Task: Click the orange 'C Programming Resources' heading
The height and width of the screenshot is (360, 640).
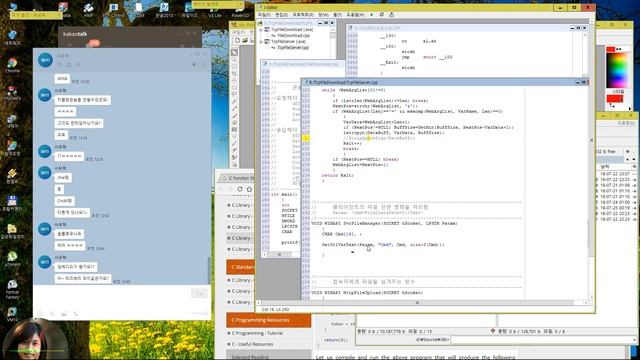Action: tap(269, 320)
